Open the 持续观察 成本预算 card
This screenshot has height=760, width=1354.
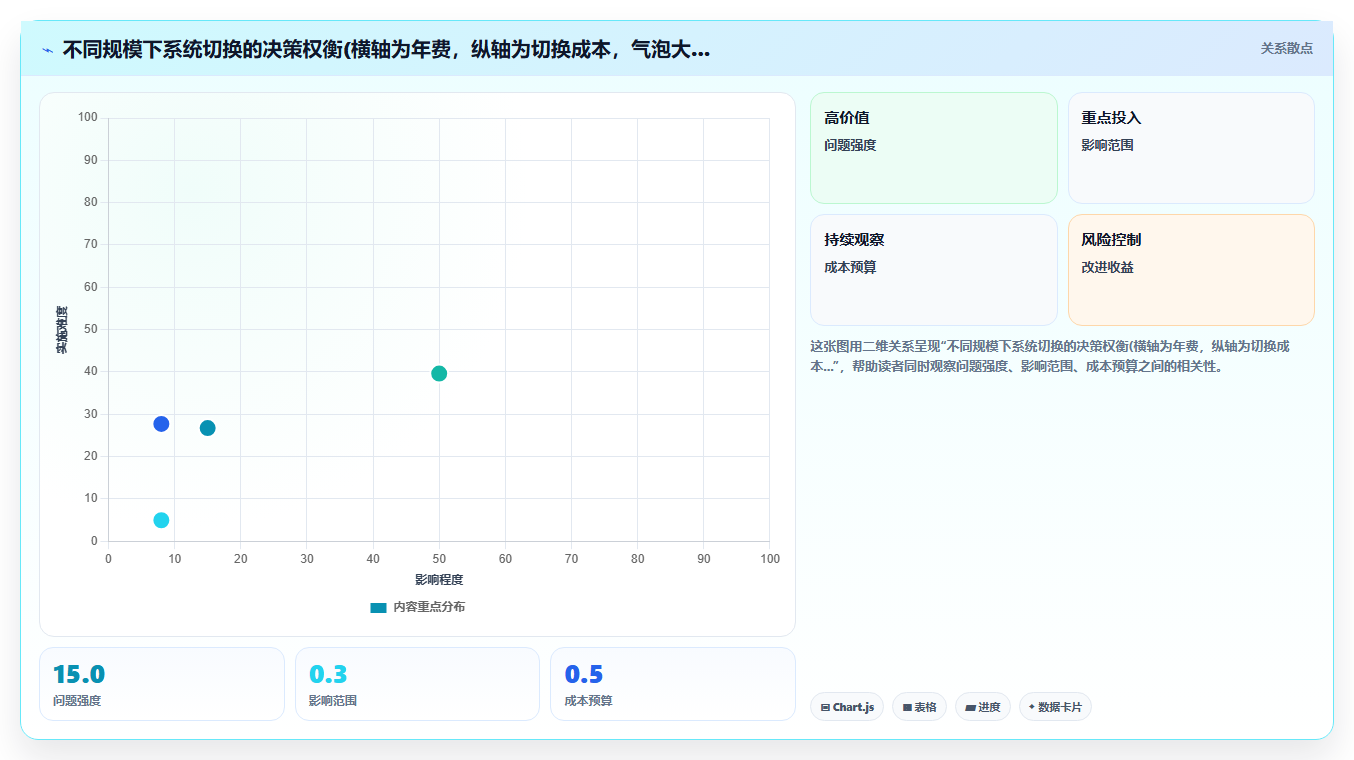[933, 270]
